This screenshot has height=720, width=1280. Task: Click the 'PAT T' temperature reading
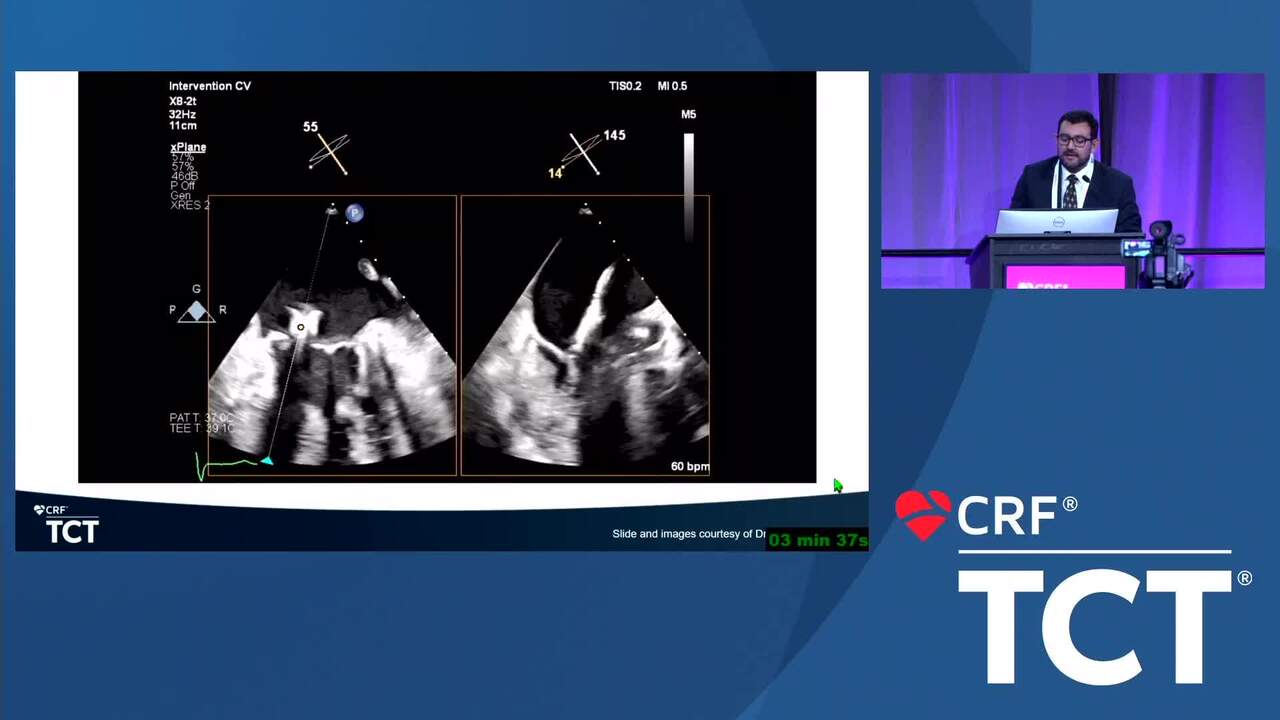pos(201,417)
